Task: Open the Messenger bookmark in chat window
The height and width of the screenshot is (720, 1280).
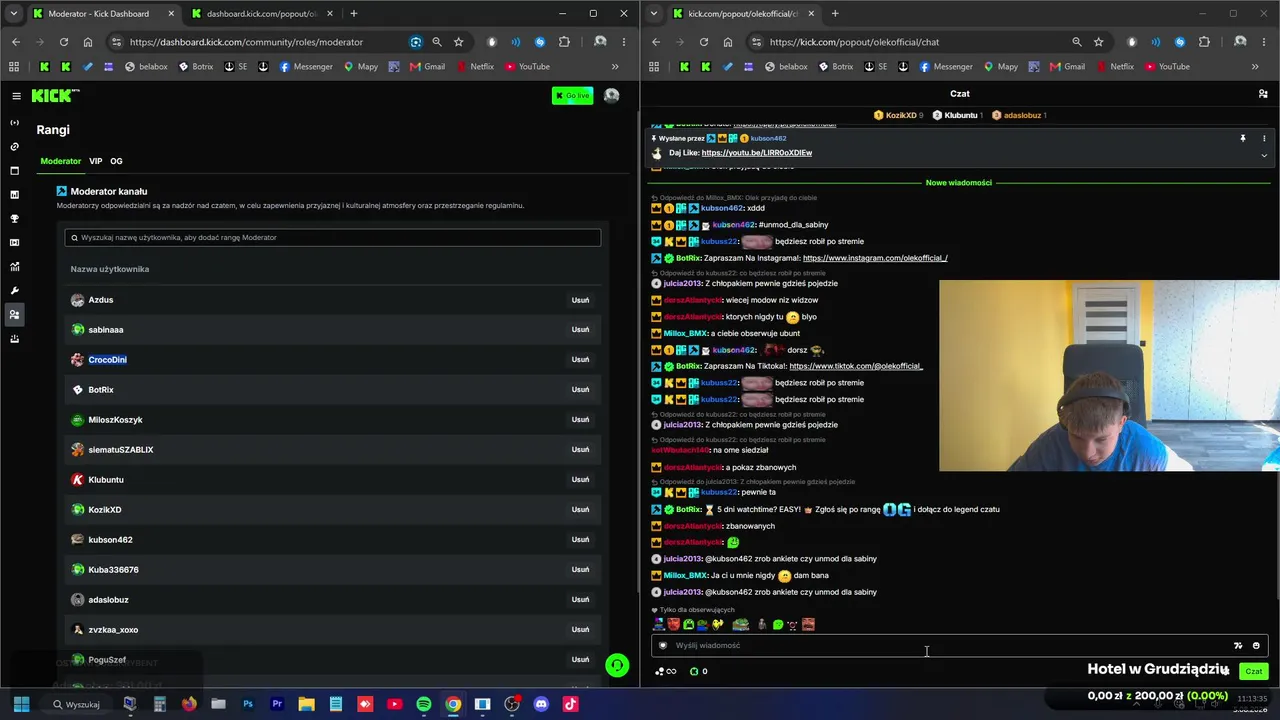Action: click(945, 67)
